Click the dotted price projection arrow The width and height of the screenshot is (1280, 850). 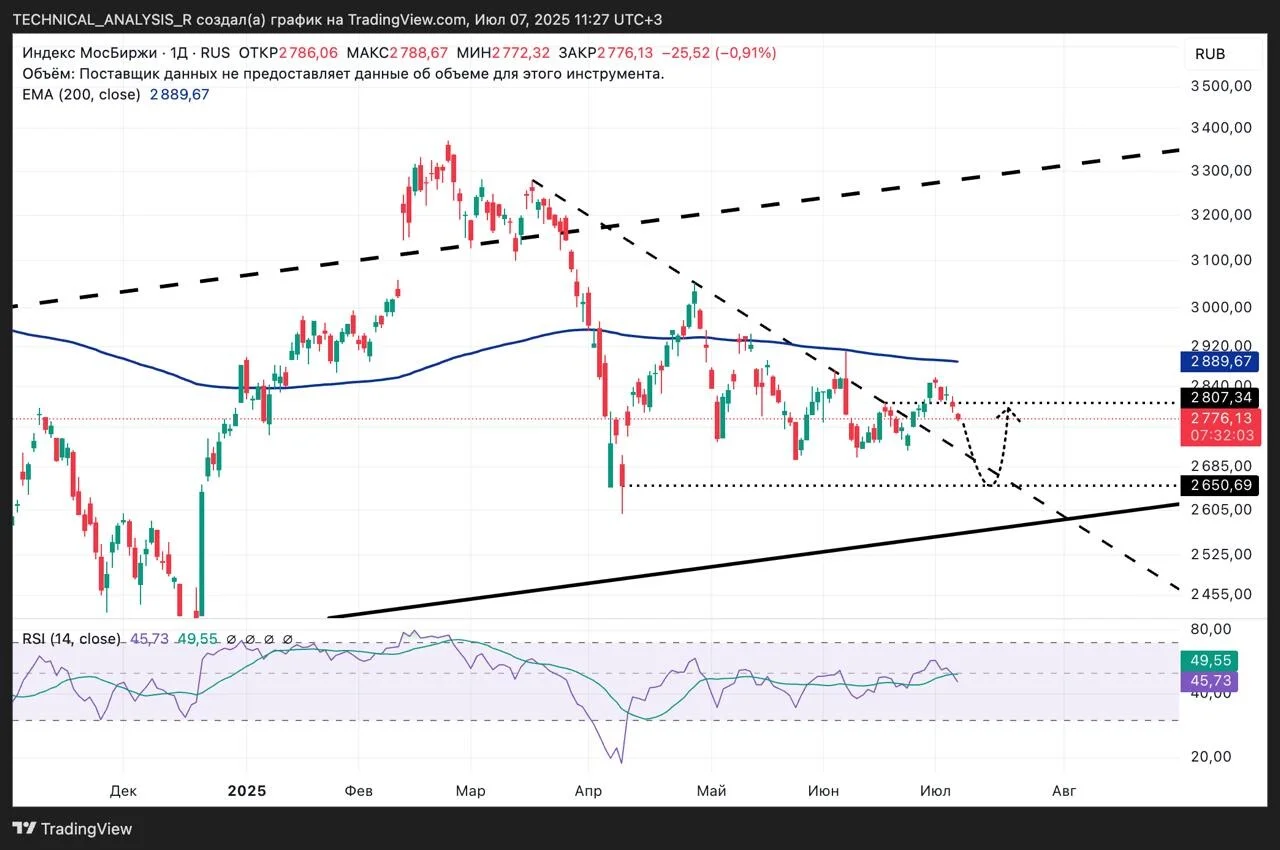[989, 446]
